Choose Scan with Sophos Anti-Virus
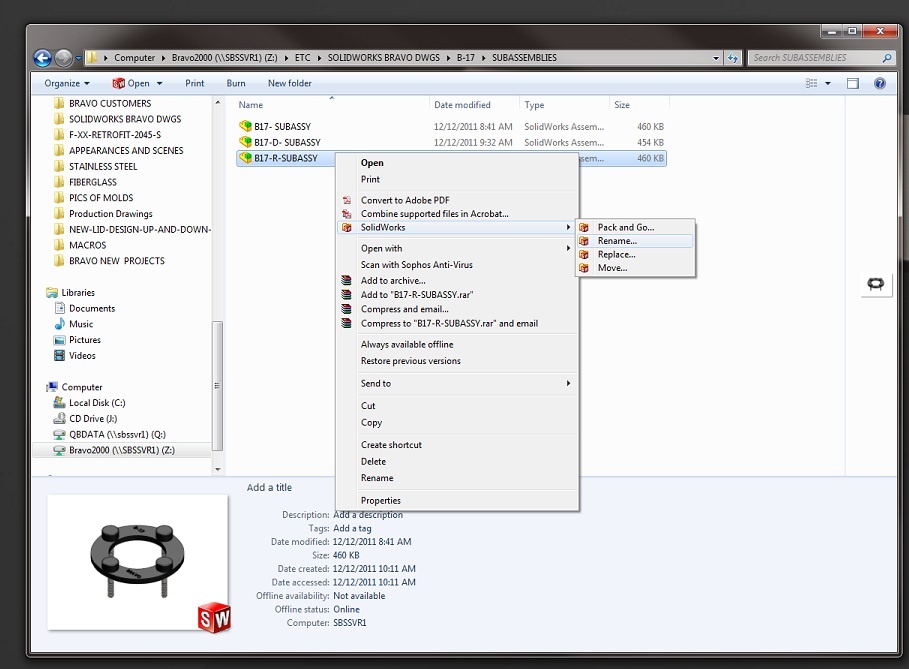This screenshot has width=909, height=669. [x=417, y=264]
